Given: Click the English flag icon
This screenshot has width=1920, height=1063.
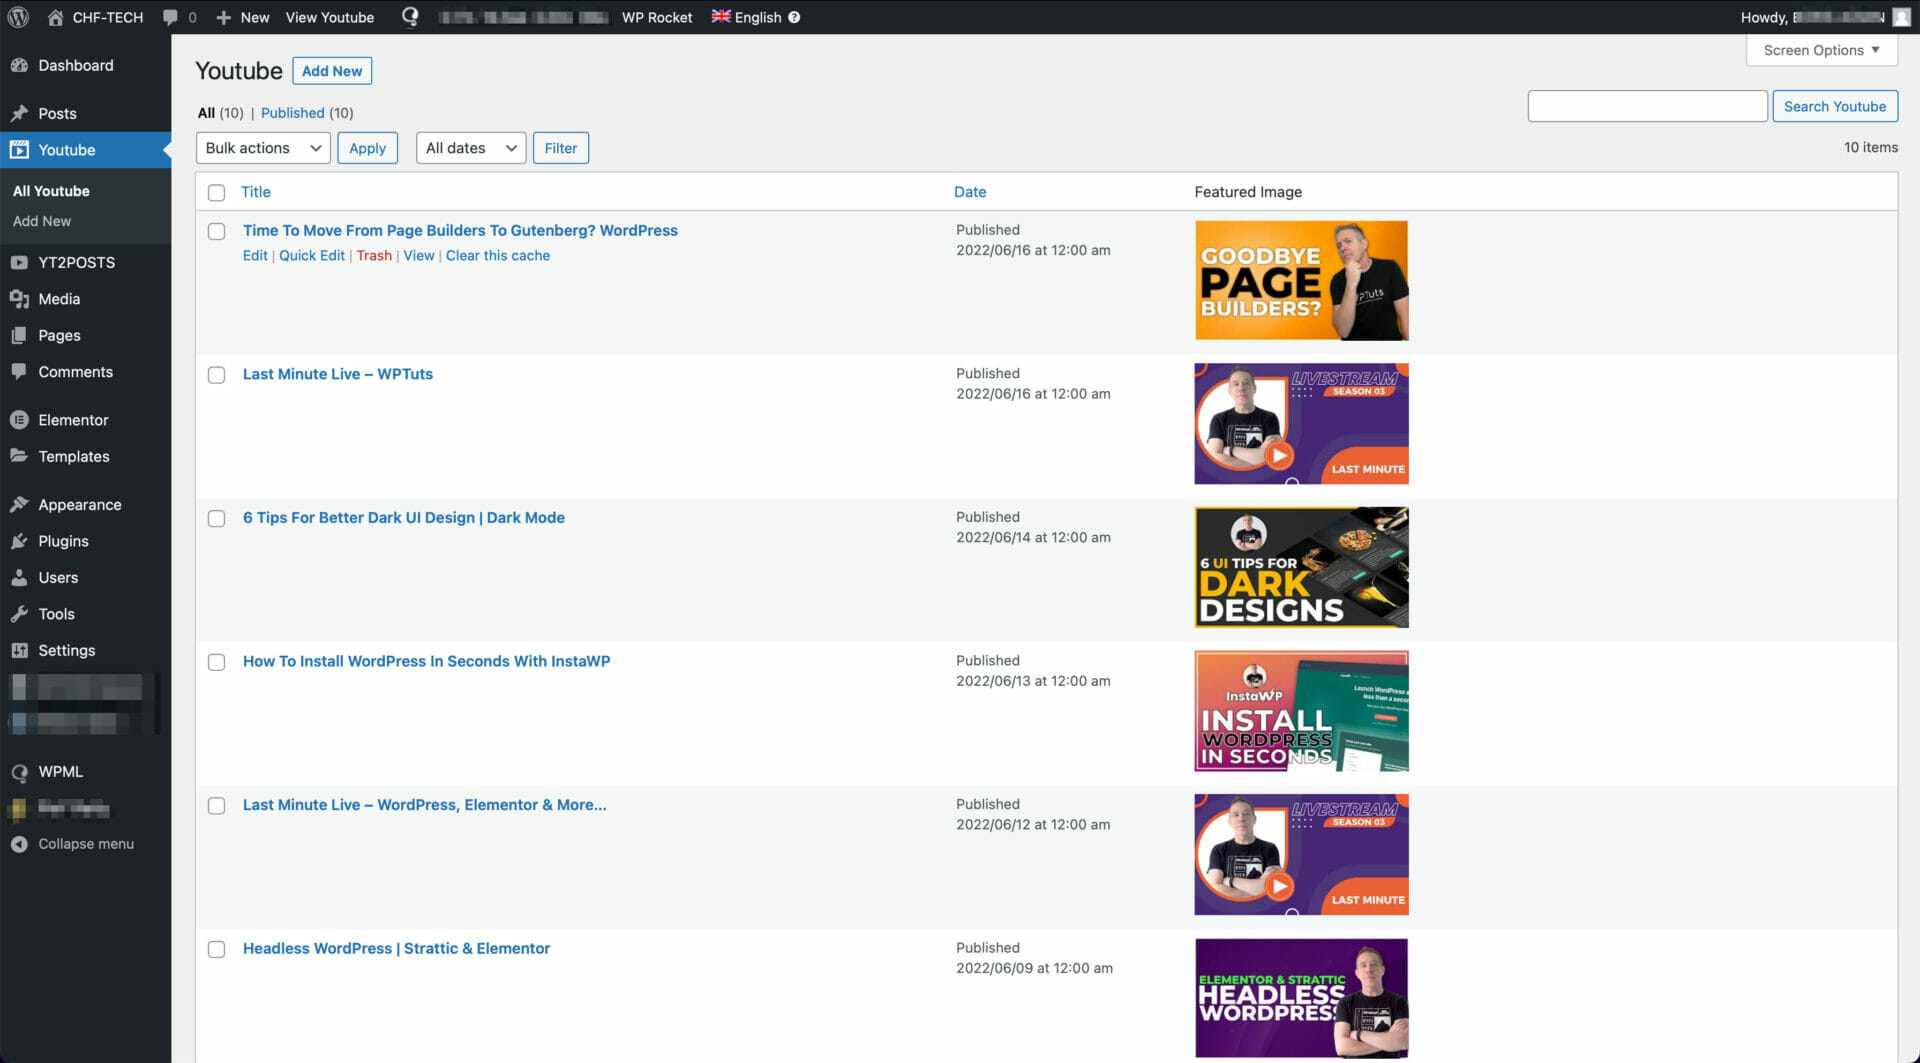Looking at the screenshot, I should coord(720,16).
